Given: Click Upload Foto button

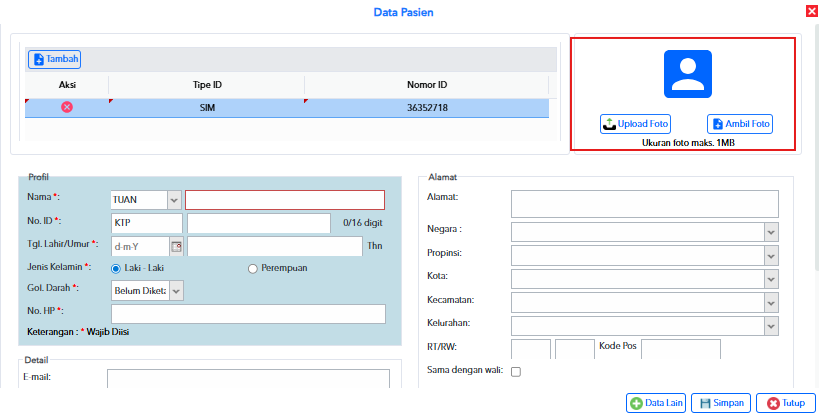Looking at the screenshot, I should pos(635,124).
